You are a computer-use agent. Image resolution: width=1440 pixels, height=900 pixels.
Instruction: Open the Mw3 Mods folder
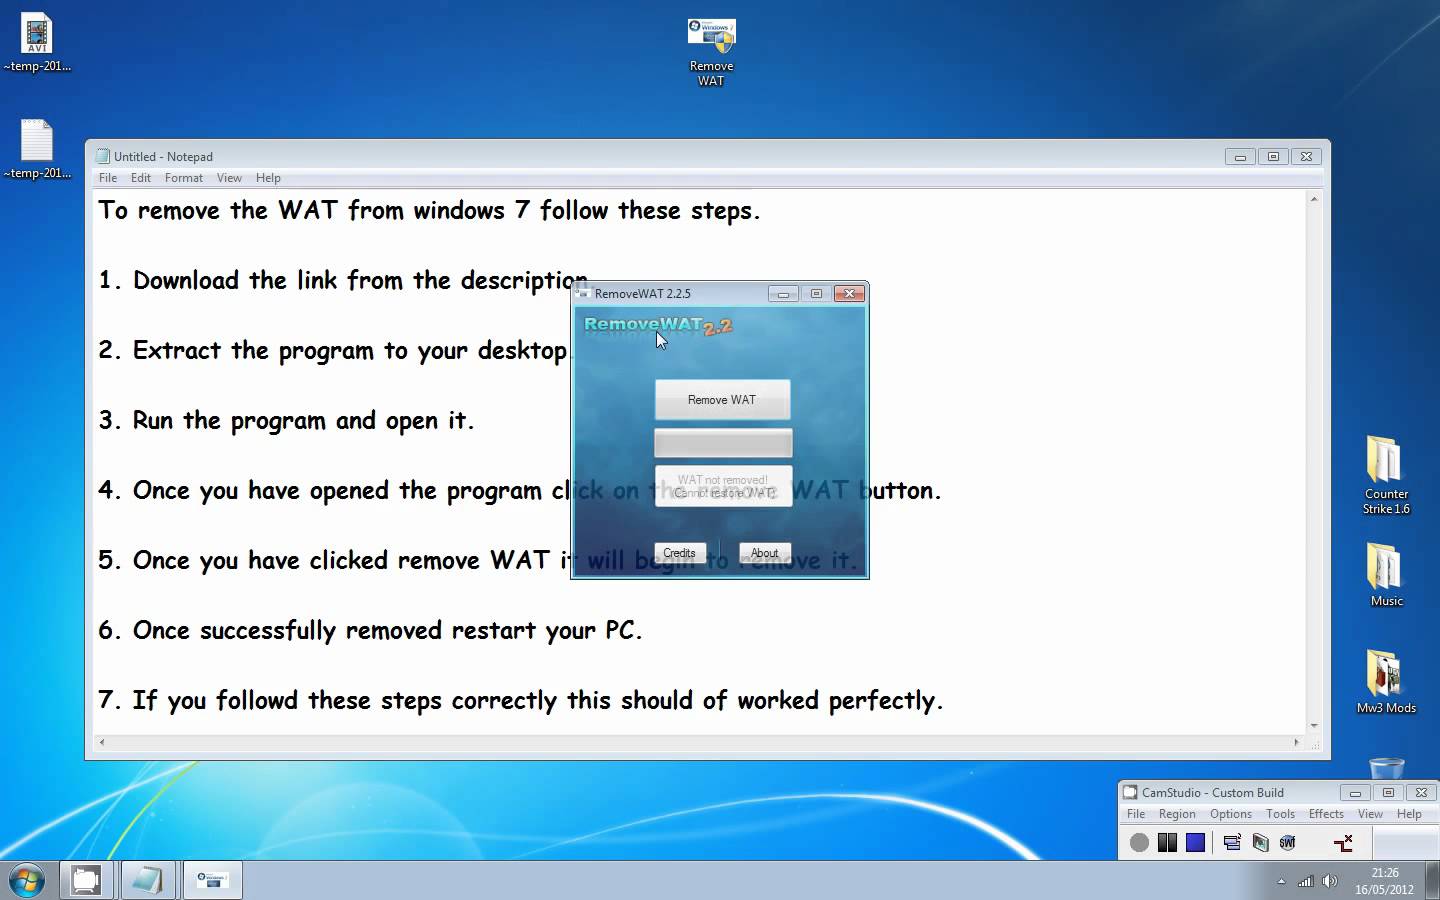click(x=1386, y=682)
